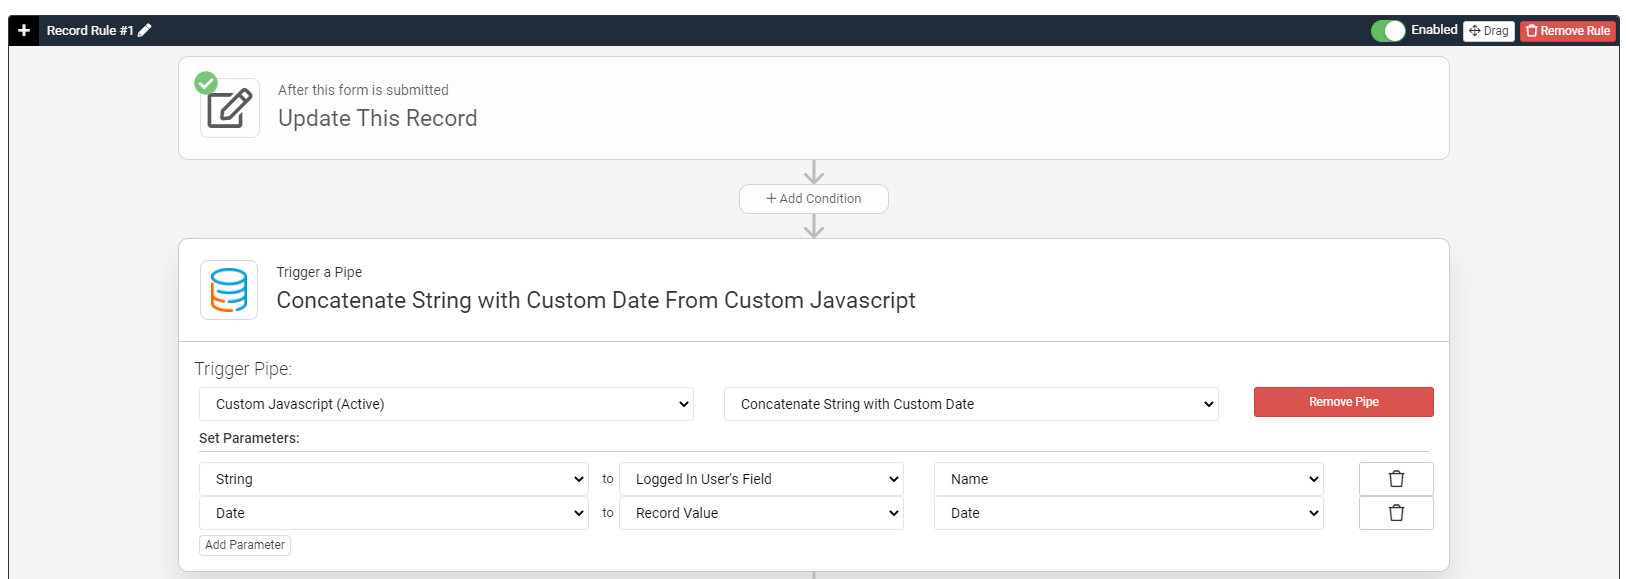
Task: Delete the Date parameter row
Action: click(x=1396, y=513)
